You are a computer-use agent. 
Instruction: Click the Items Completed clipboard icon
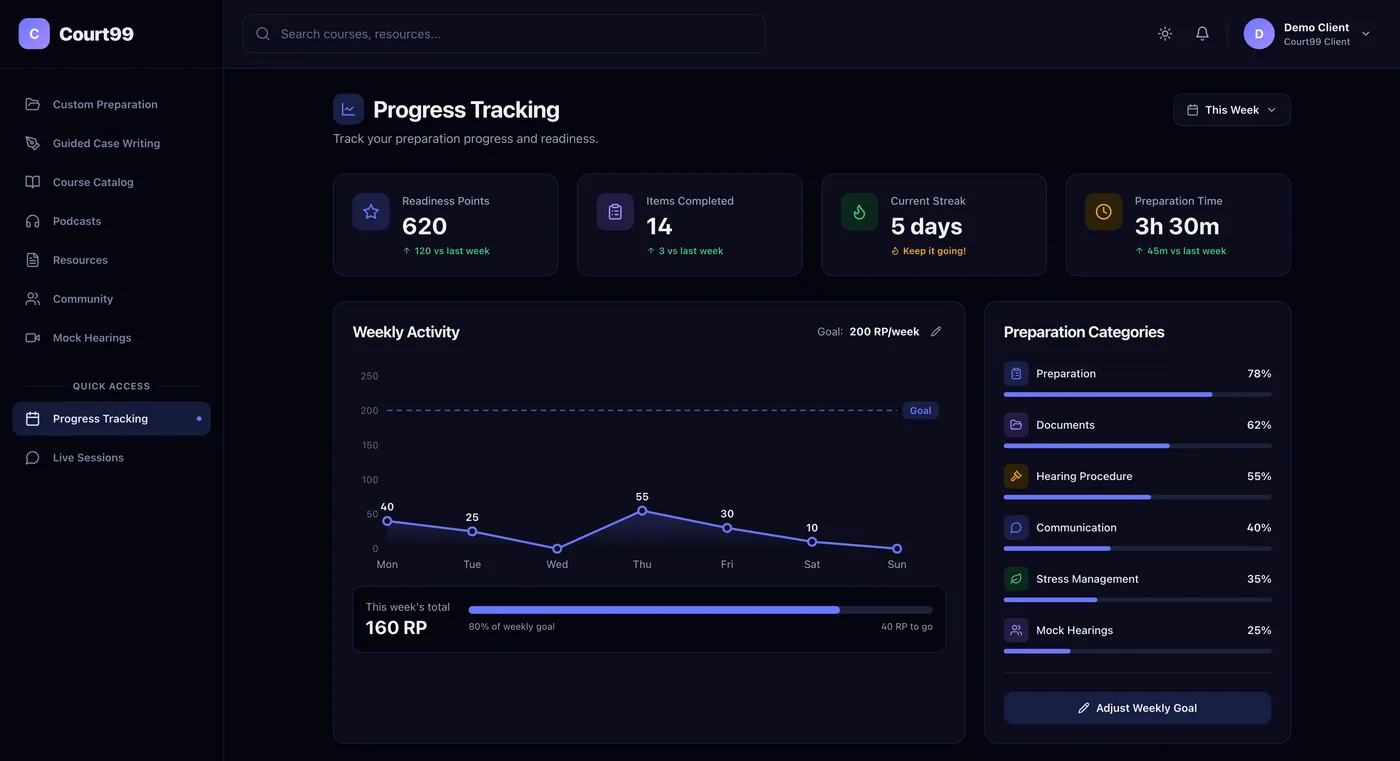coord(615,212)
